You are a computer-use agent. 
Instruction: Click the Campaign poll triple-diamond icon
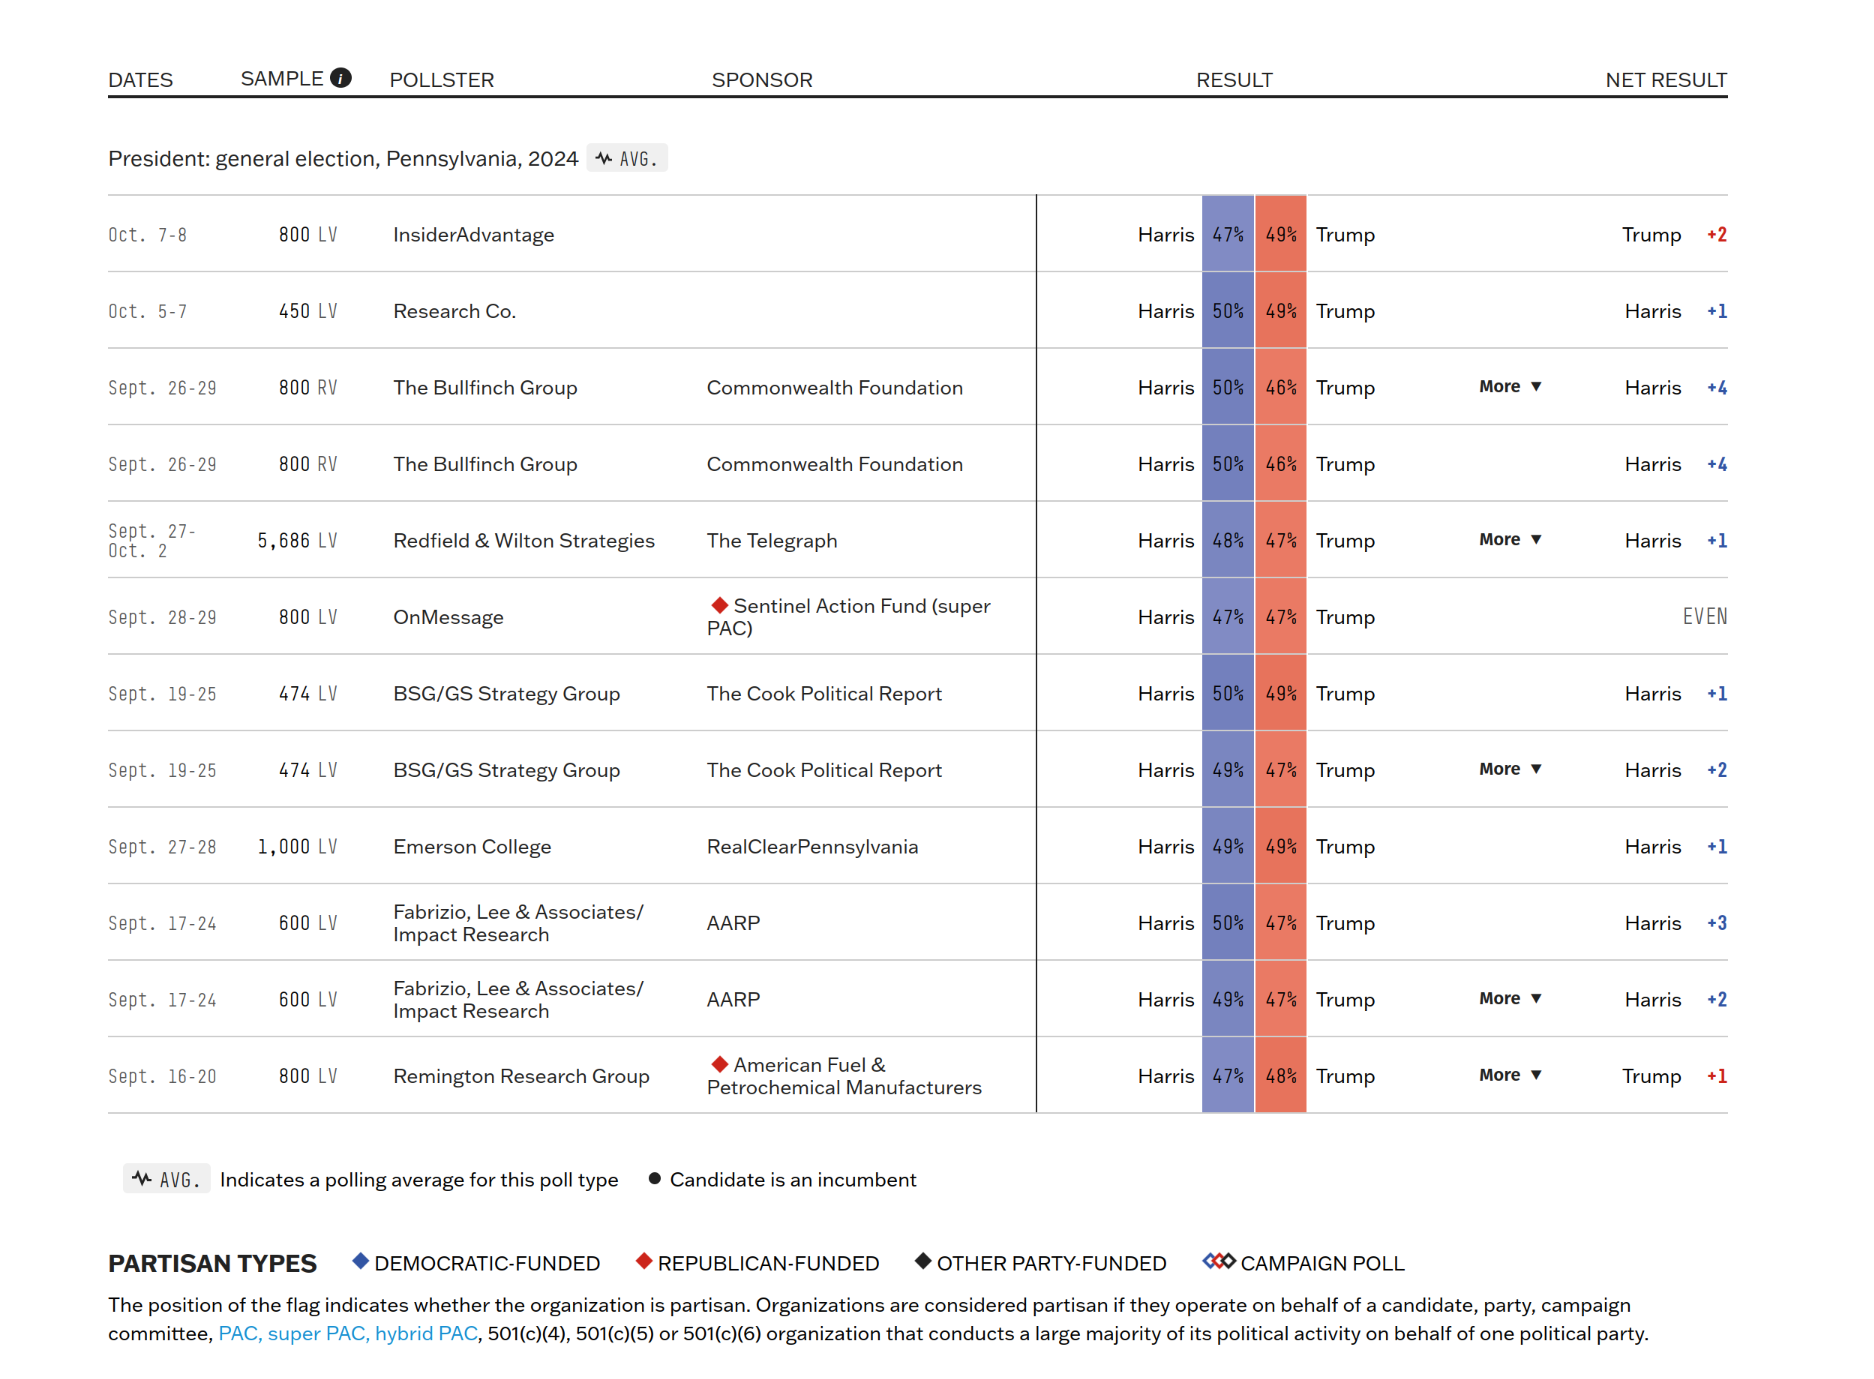[x=1219, y=1261]
